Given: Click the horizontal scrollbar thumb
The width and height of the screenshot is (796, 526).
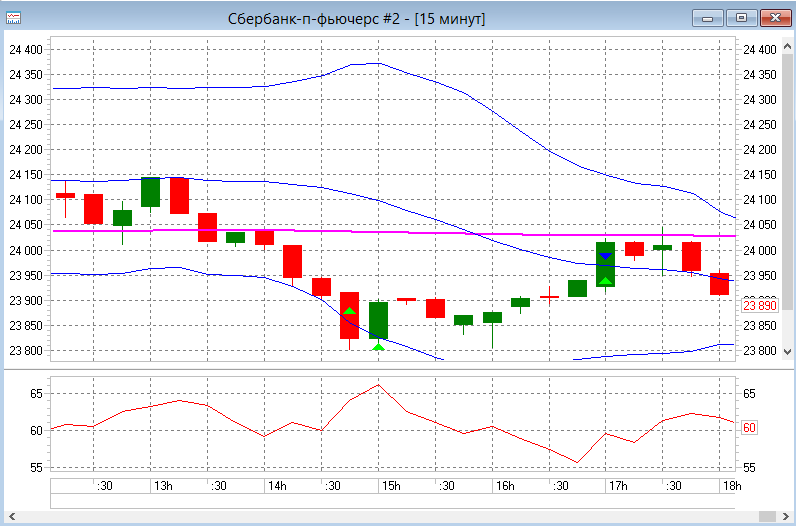Looking at the screenshot, I should tap(767, 517).
